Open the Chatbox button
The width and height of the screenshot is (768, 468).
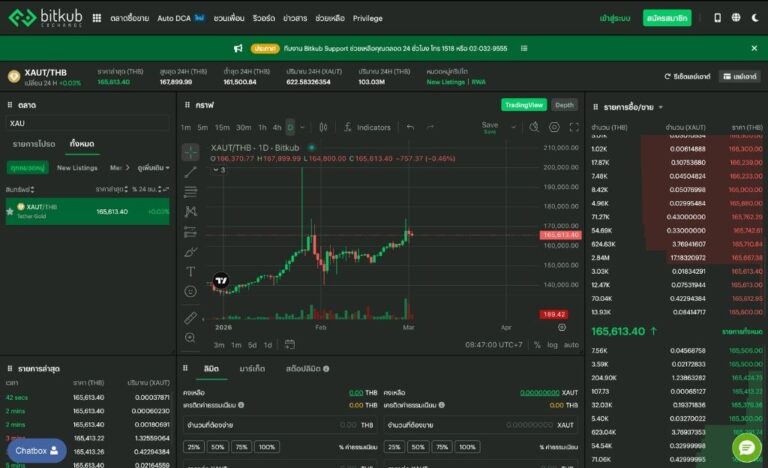click(37, 450)
